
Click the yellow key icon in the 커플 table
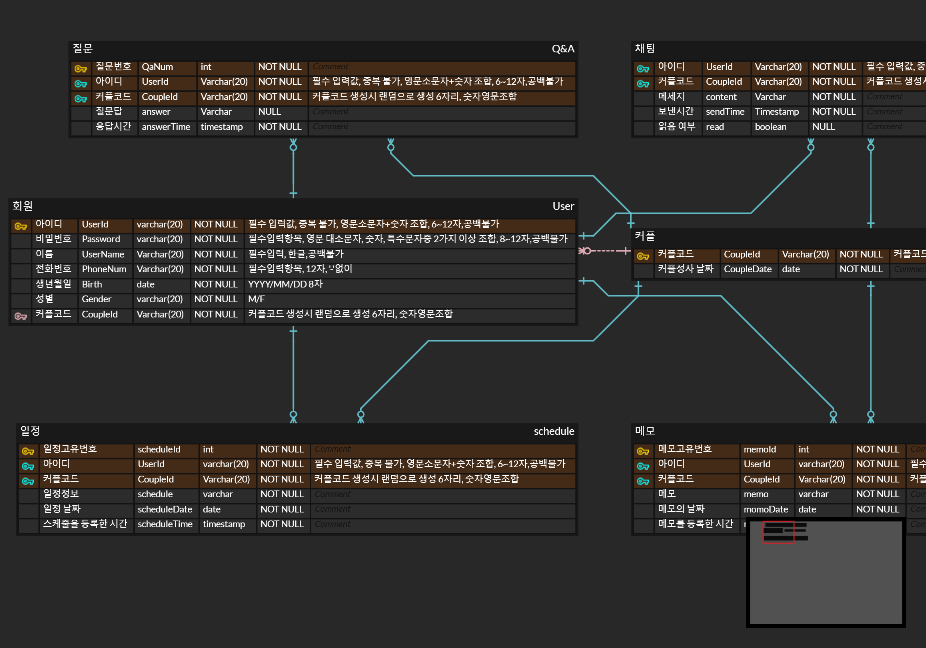pyautogui.click(x=643, y=256)
